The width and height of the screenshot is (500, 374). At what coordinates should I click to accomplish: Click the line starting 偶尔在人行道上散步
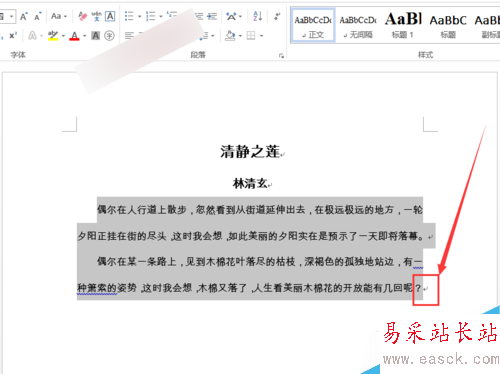coord(260,210)
